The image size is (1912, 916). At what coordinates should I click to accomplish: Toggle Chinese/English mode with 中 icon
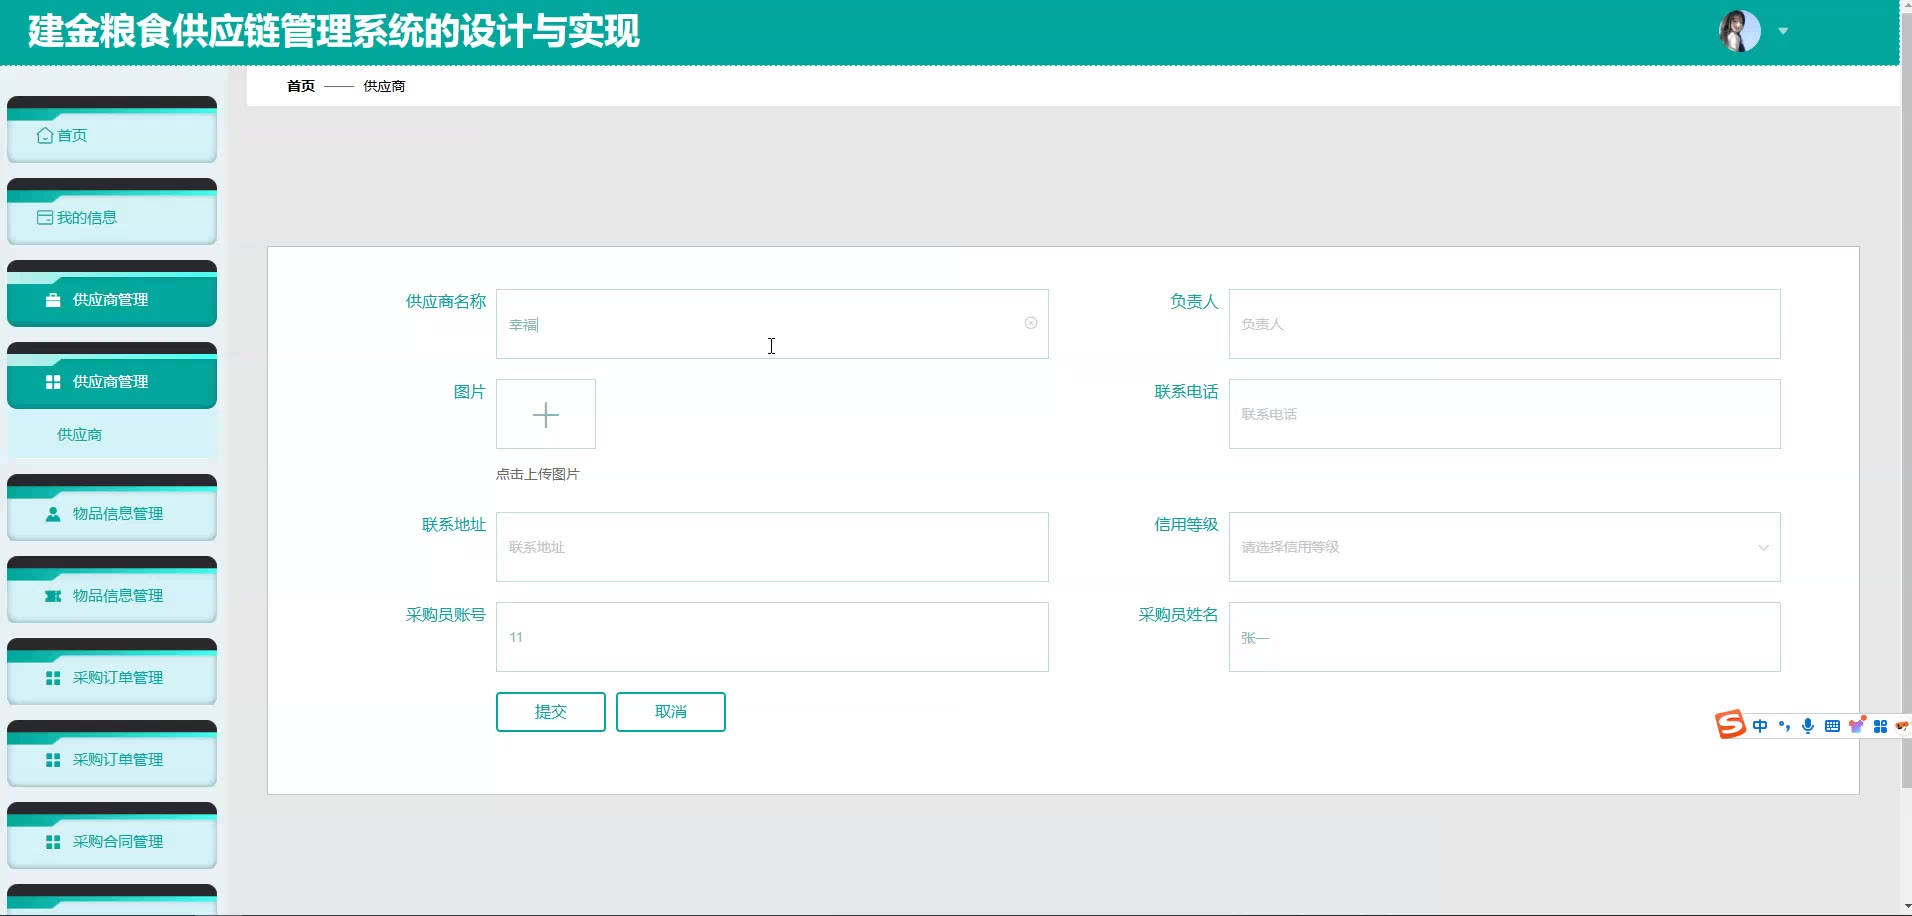tap(1760, 726)
